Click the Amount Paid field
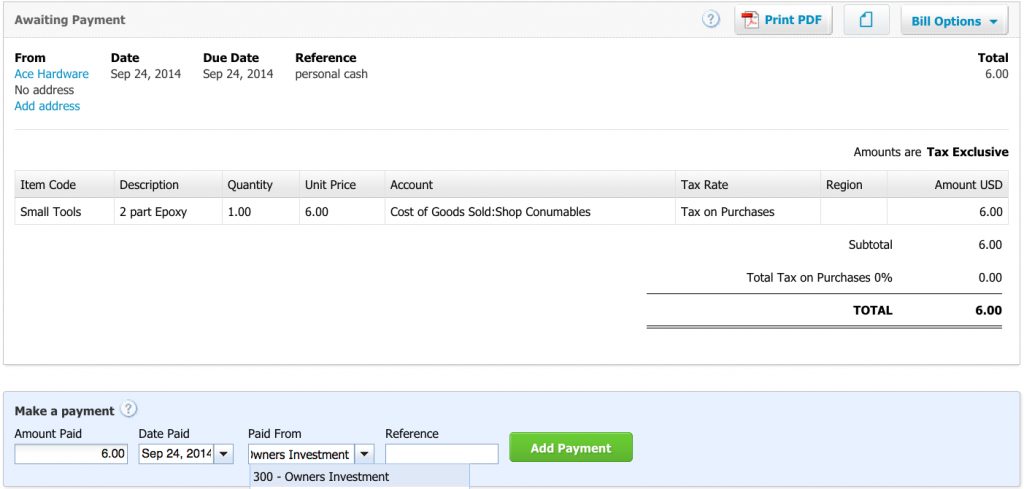The image size is (1024, 489). click(71, 454)
